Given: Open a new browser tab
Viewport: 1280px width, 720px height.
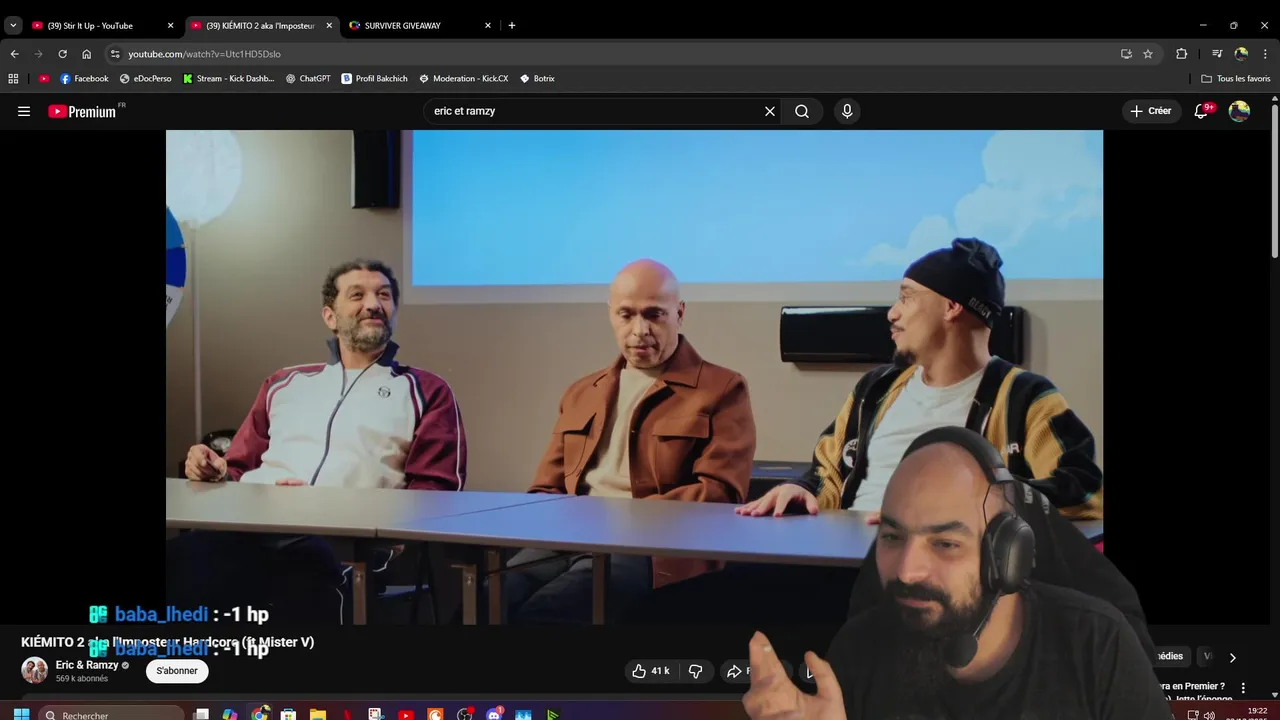Looking at the screenshot, I should click(512, 25).
